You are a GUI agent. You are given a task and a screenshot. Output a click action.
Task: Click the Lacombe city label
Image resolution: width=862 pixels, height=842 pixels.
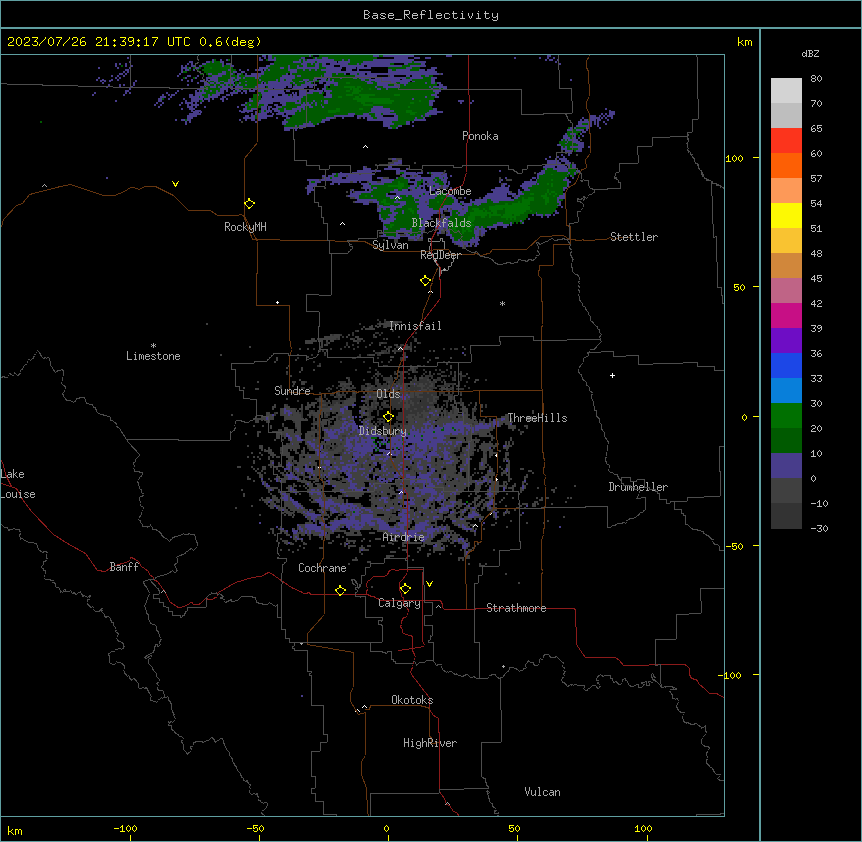pyautogui.click(x=450, y=191)
